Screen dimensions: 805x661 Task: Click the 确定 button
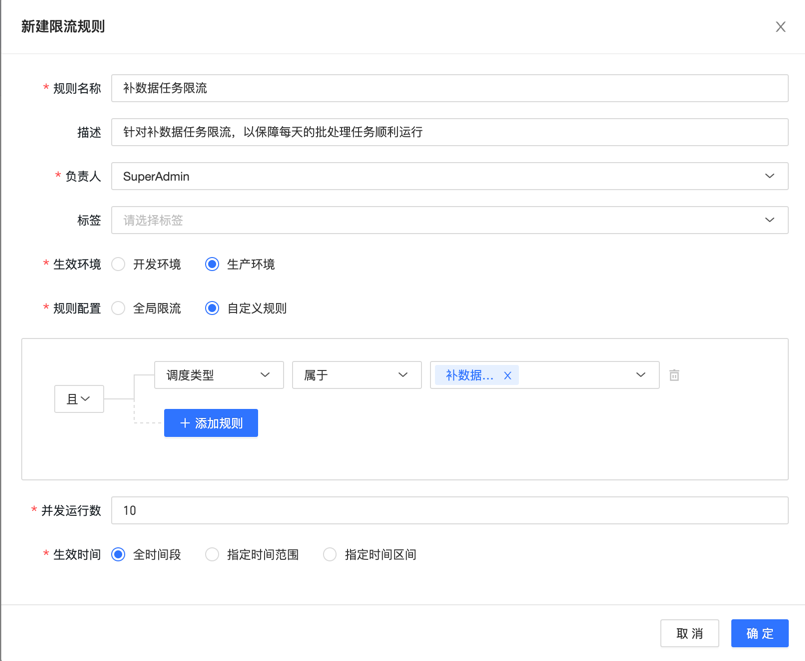[x=760, y=633]
